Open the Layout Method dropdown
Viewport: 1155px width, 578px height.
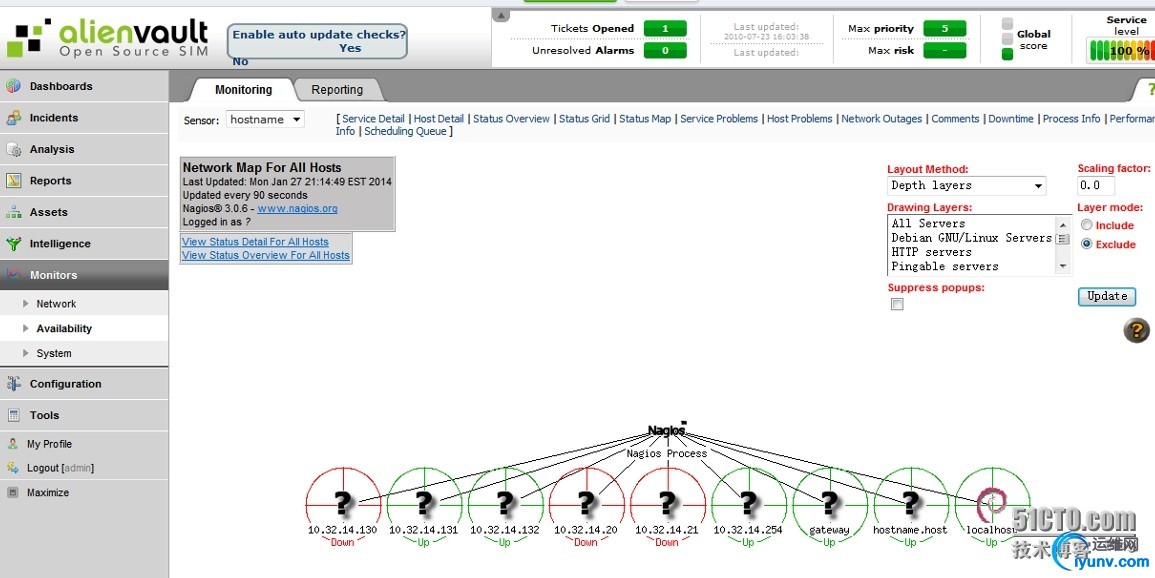click(x=967, y=186)
